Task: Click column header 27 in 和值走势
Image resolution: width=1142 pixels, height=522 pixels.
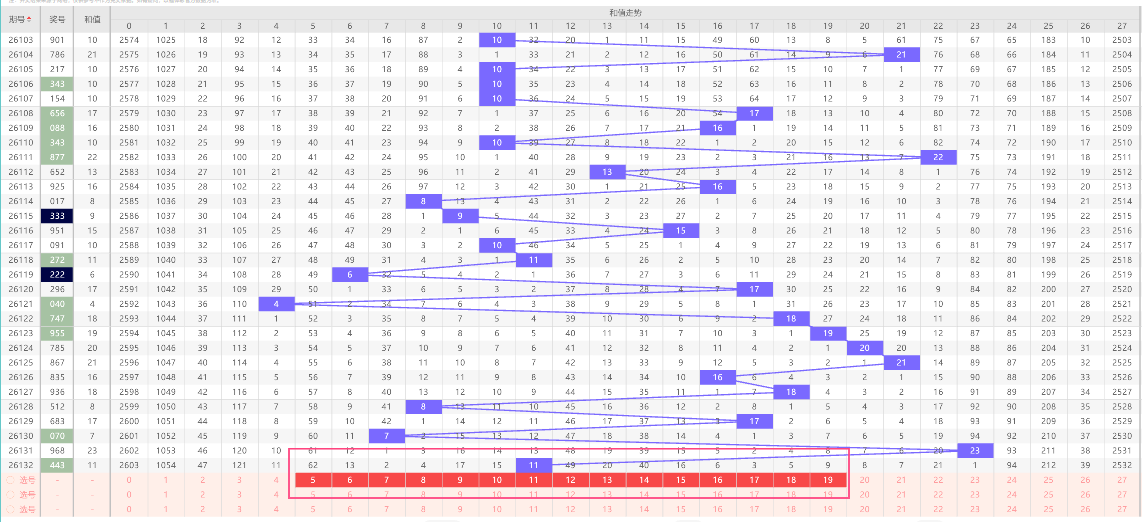Action: click(1122, 25)
